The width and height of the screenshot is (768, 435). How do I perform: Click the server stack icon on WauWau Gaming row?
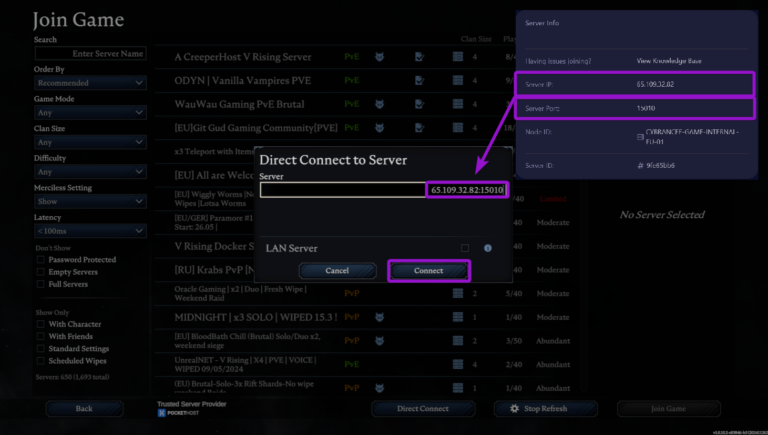pos(458,104)
